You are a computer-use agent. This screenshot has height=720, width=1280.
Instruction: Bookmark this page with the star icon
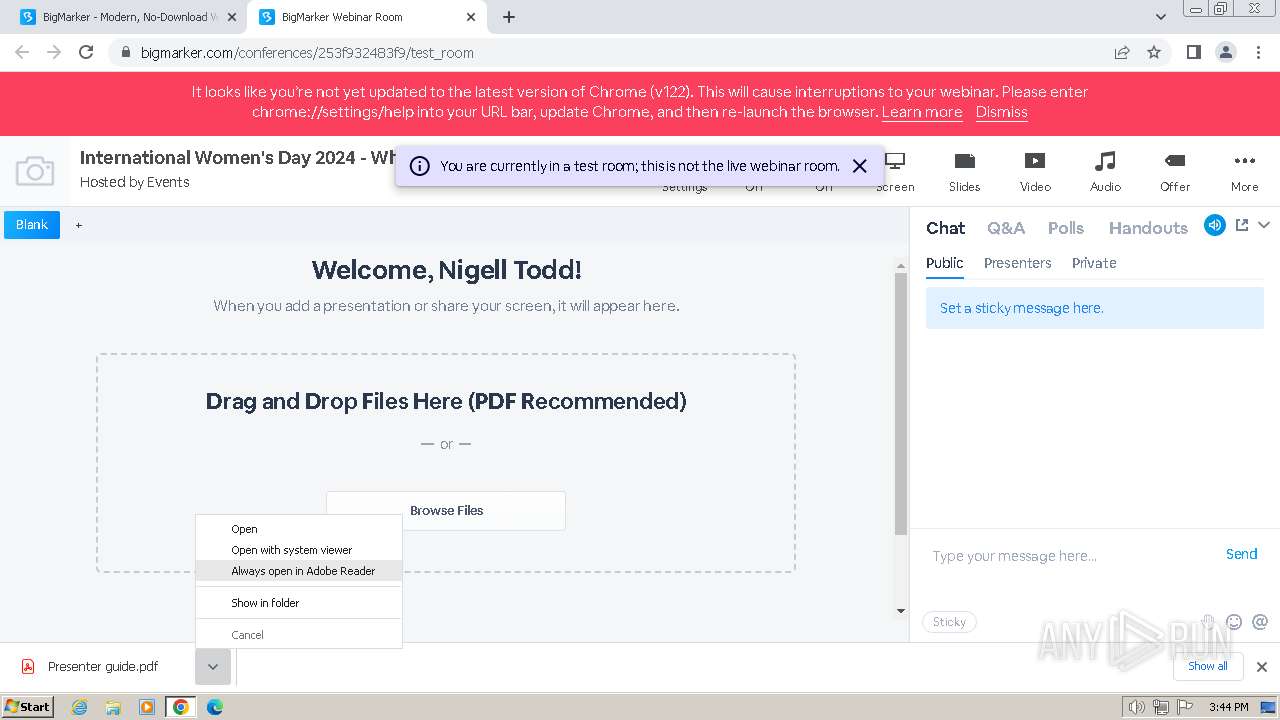click(1154, 52)
